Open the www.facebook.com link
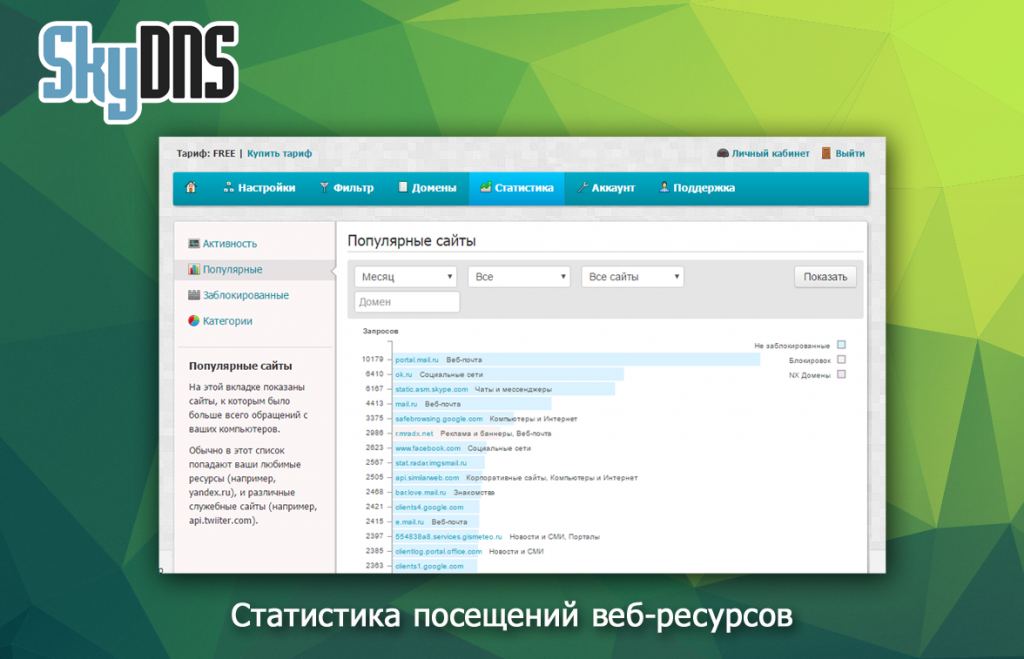Screen dimensions: 1024x659 (x=428, y=448)
